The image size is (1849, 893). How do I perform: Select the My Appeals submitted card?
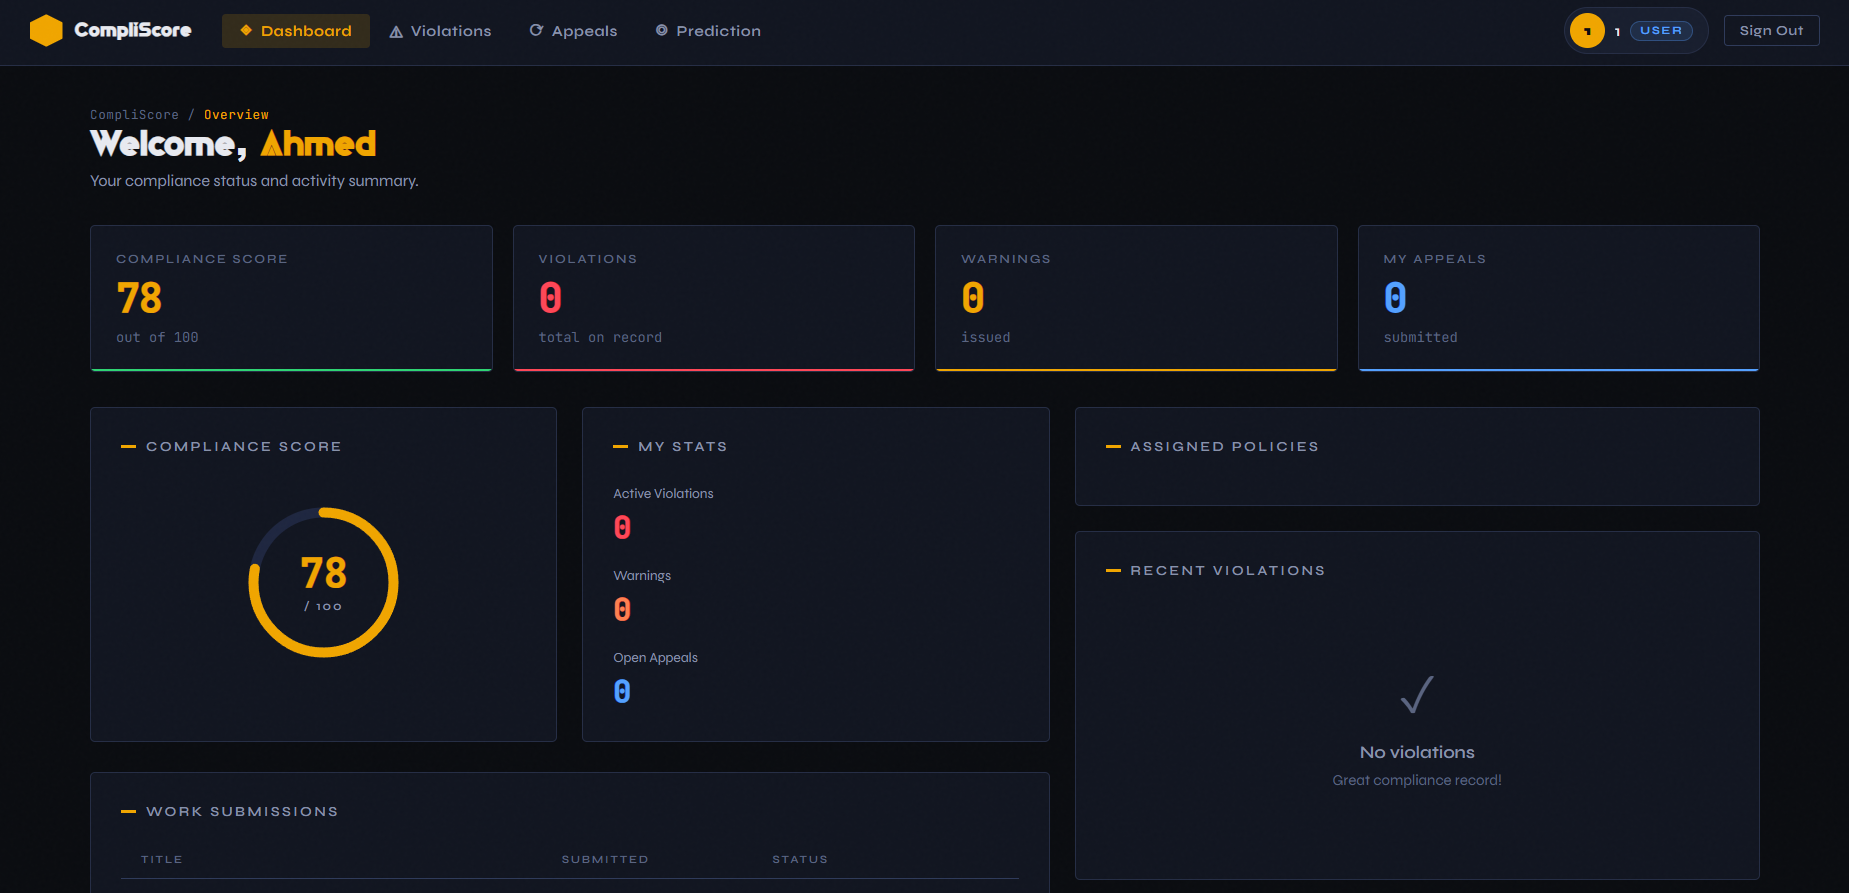tap(1559, 298)
